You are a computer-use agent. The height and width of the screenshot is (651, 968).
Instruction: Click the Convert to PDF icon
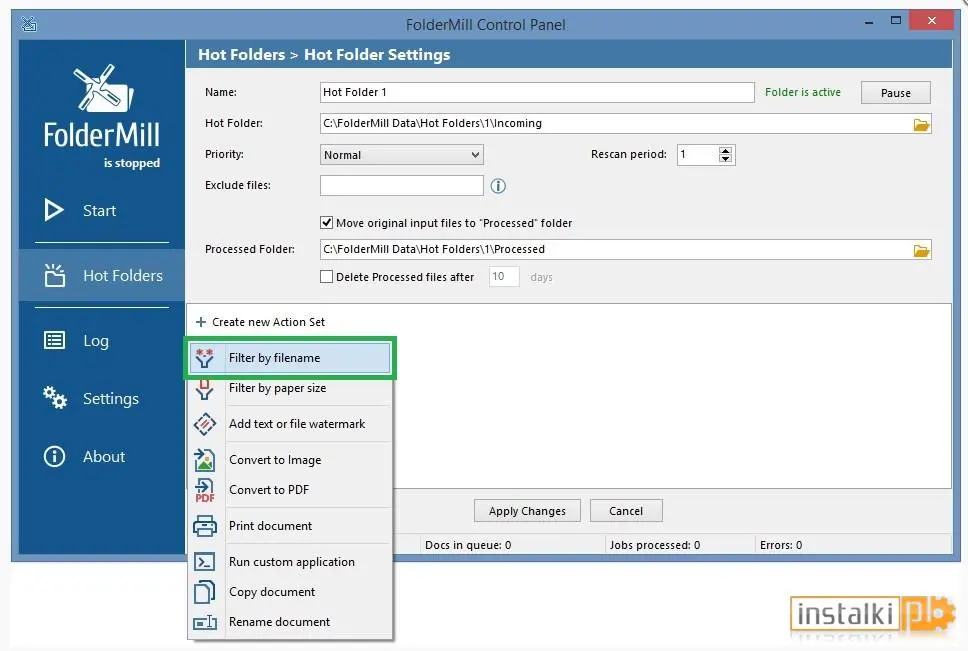coord(204,490)
